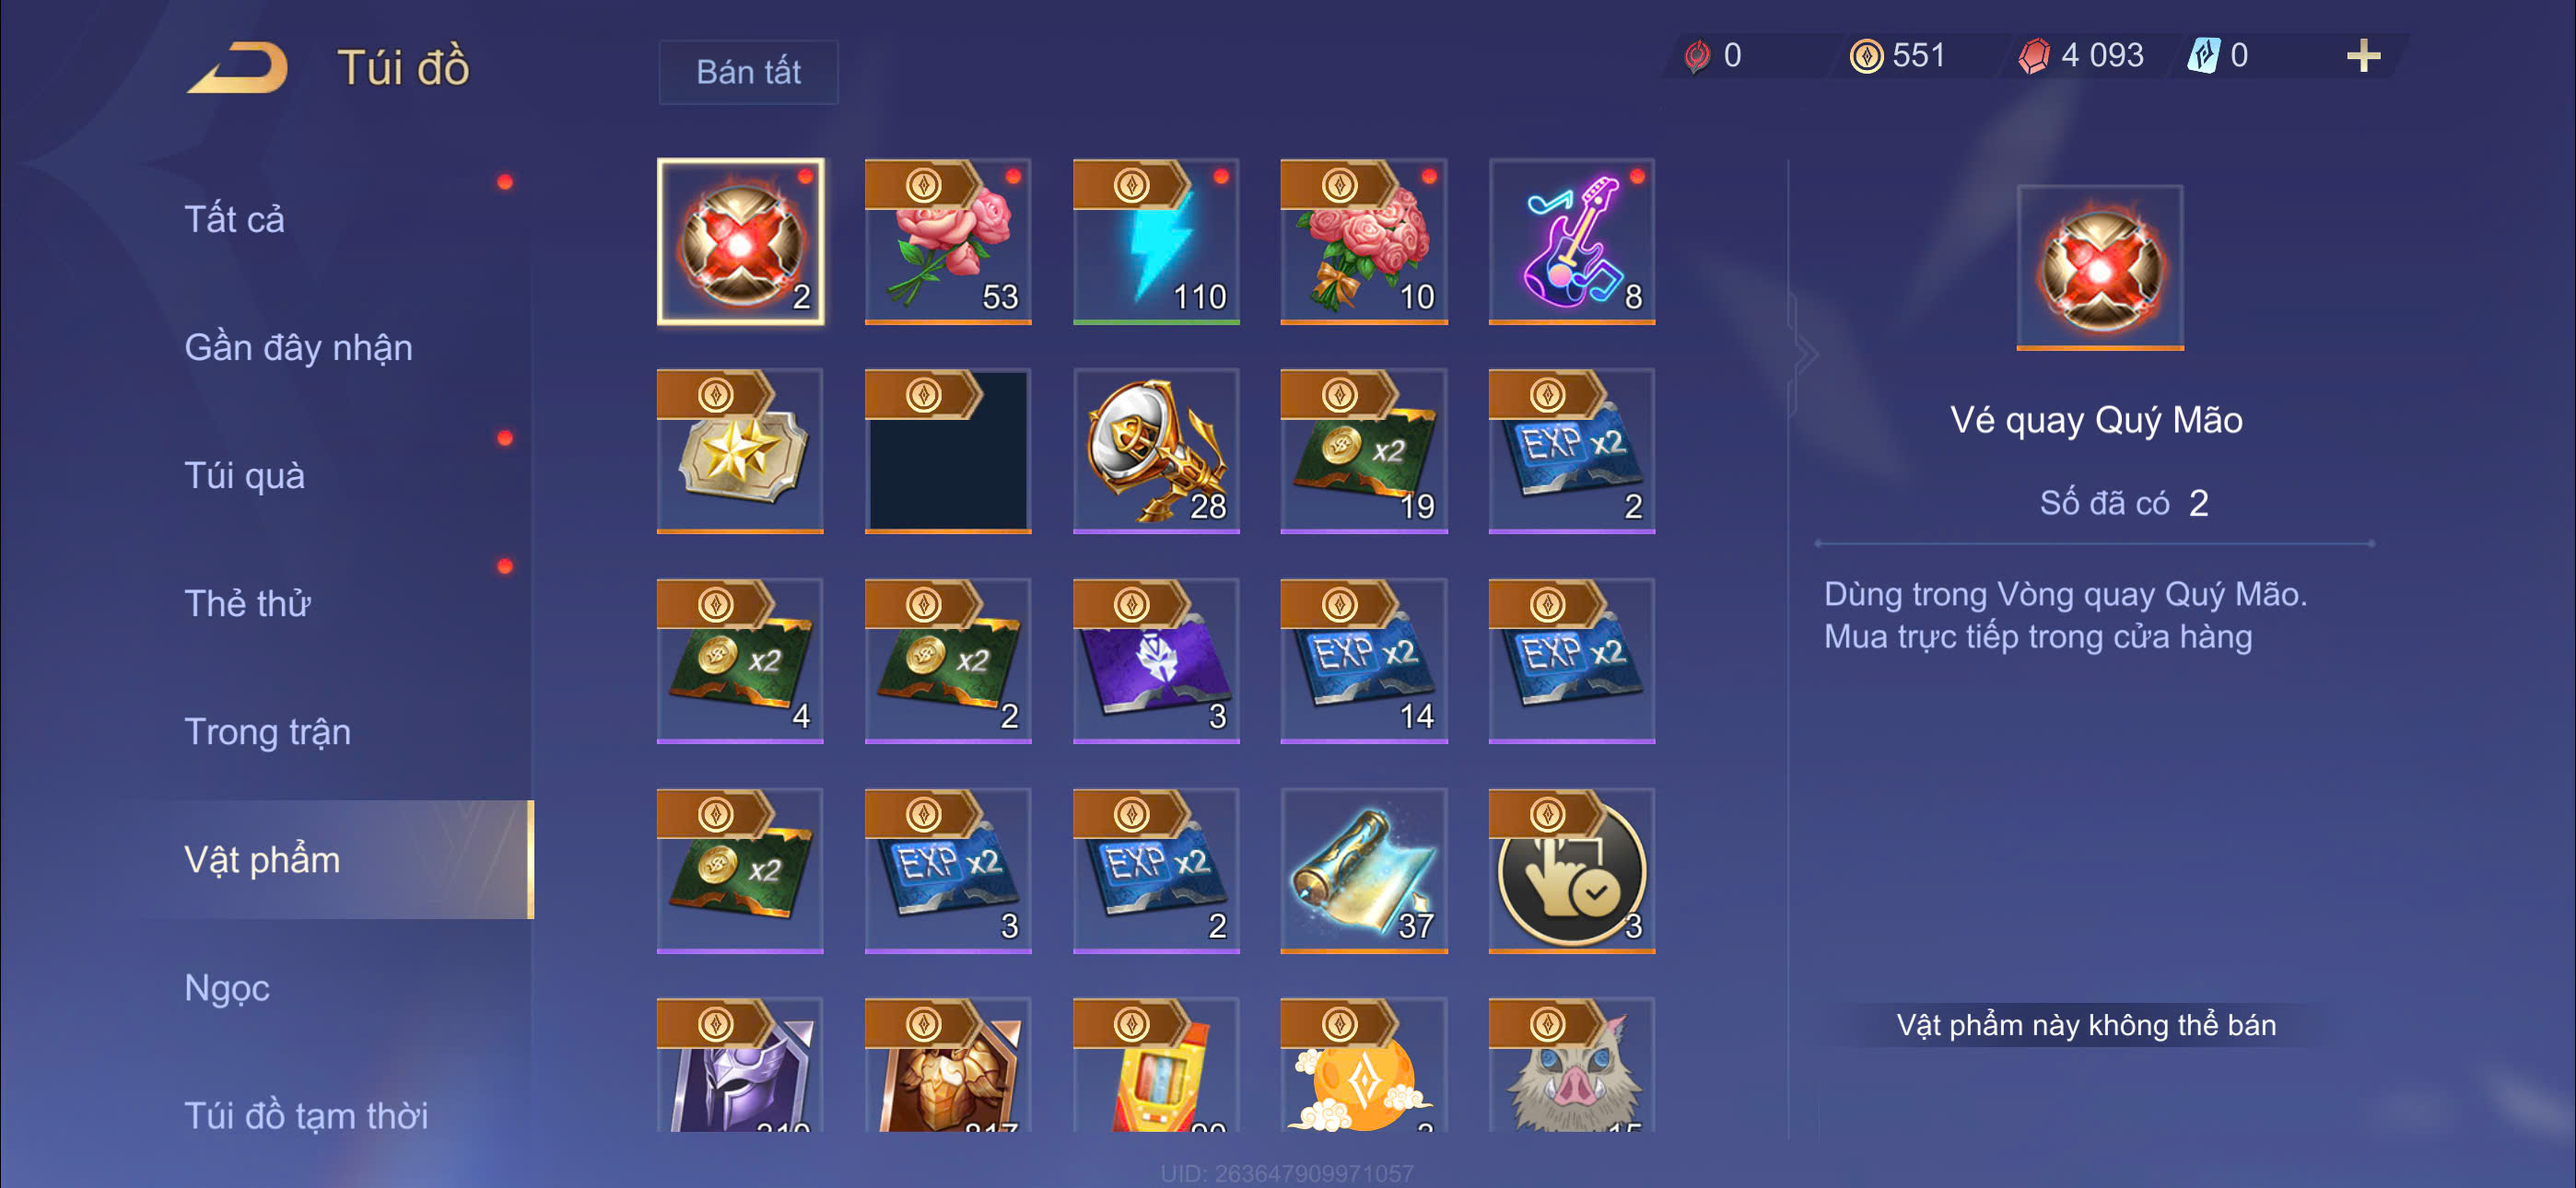Screen dimensions: 2576x1188
Task: Select the gold star badge item
Action: tap(740, 451)
